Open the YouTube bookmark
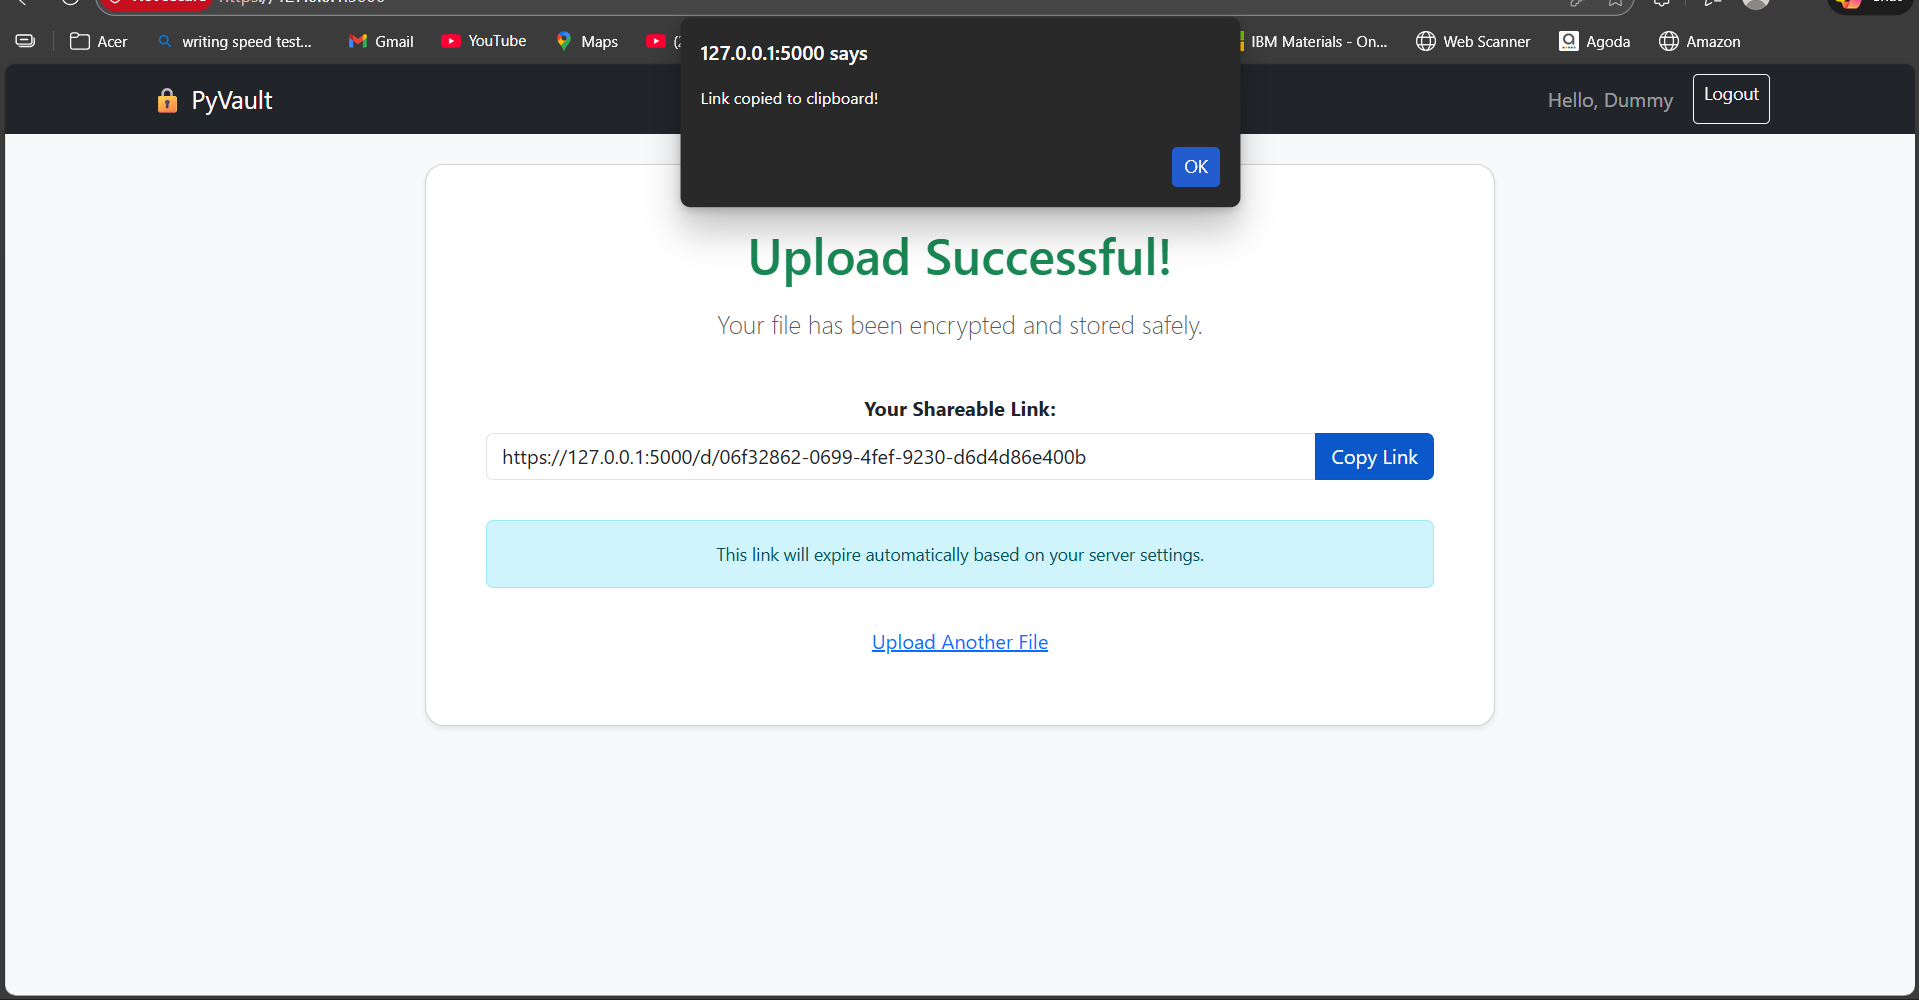The width and height of the screenshot is (1919, 1000). pos(483,41)
